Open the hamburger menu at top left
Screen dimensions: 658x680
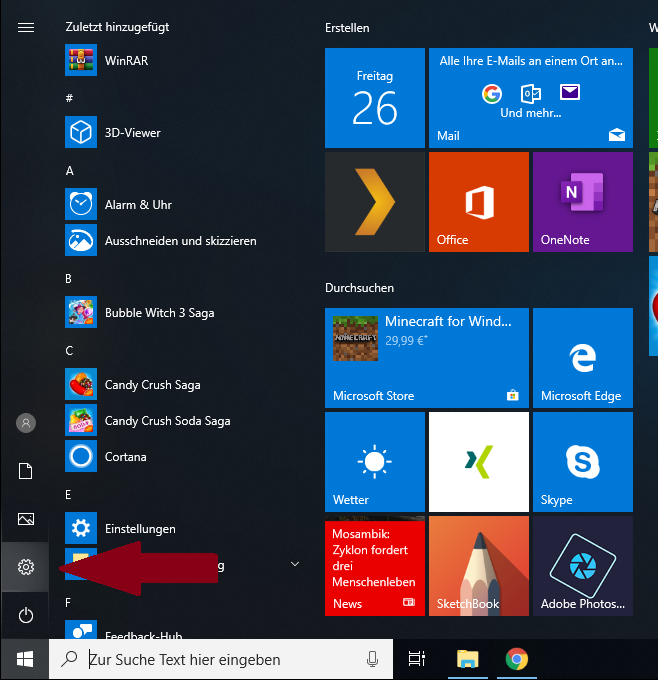pos(26,28)
